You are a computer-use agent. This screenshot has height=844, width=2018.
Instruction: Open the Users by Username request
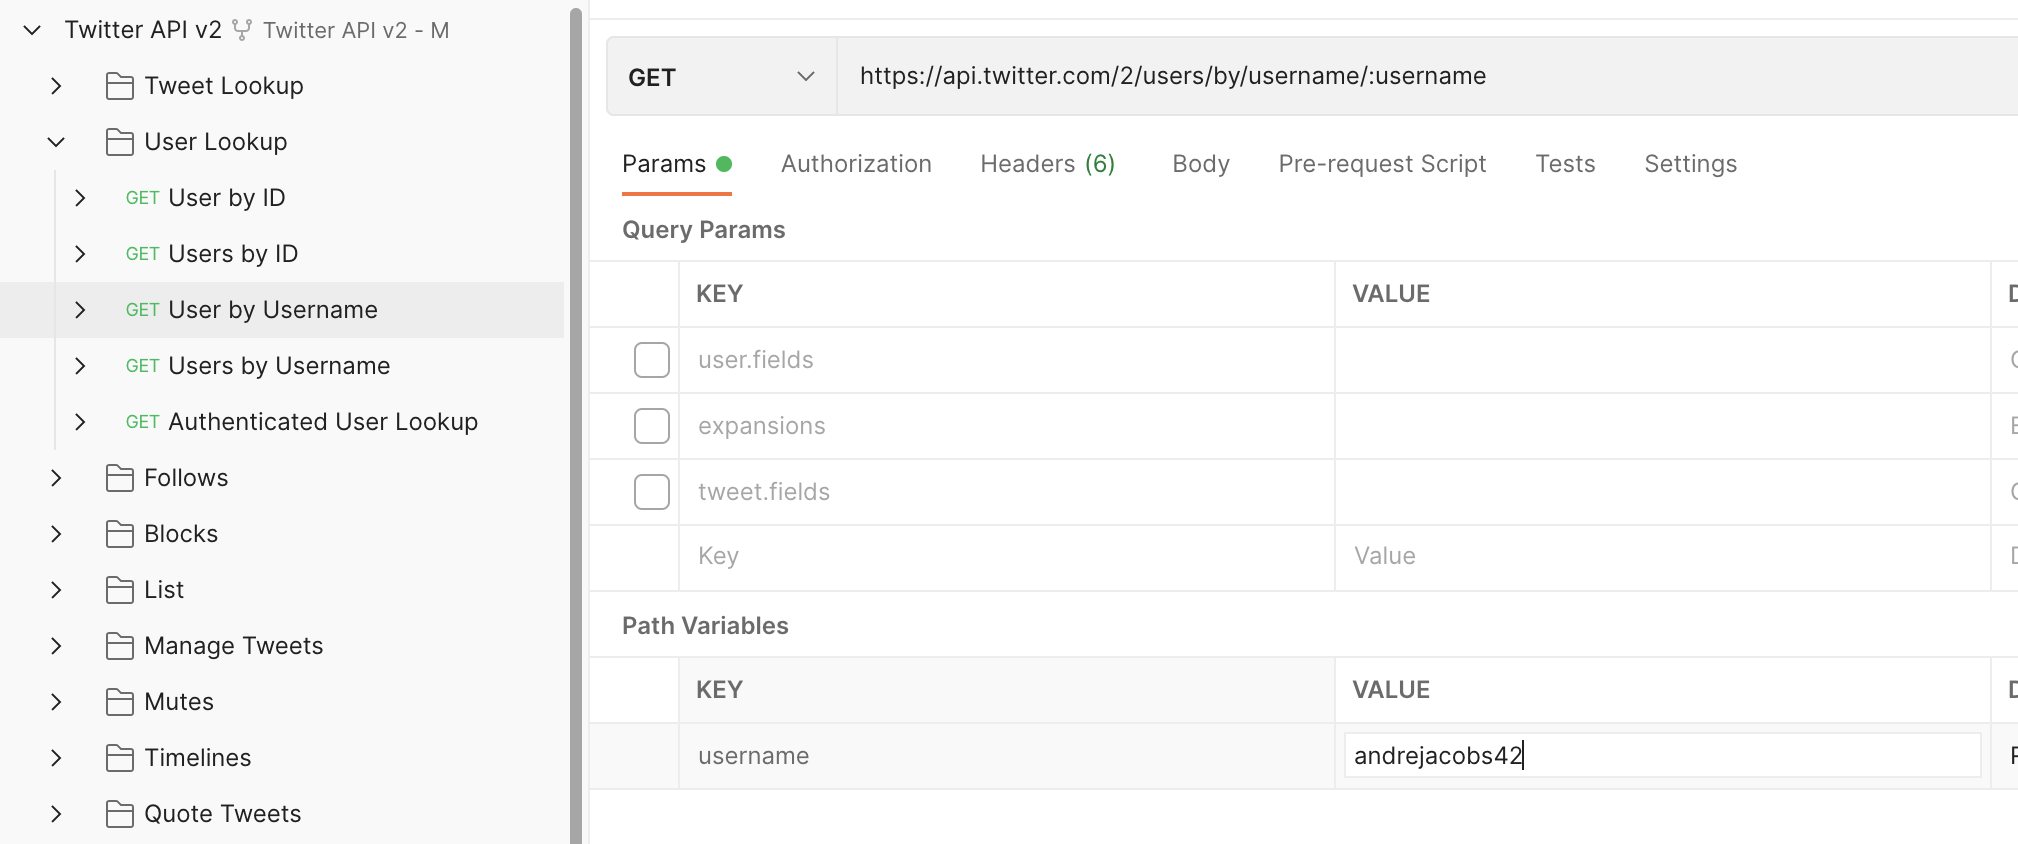[279, 366]
